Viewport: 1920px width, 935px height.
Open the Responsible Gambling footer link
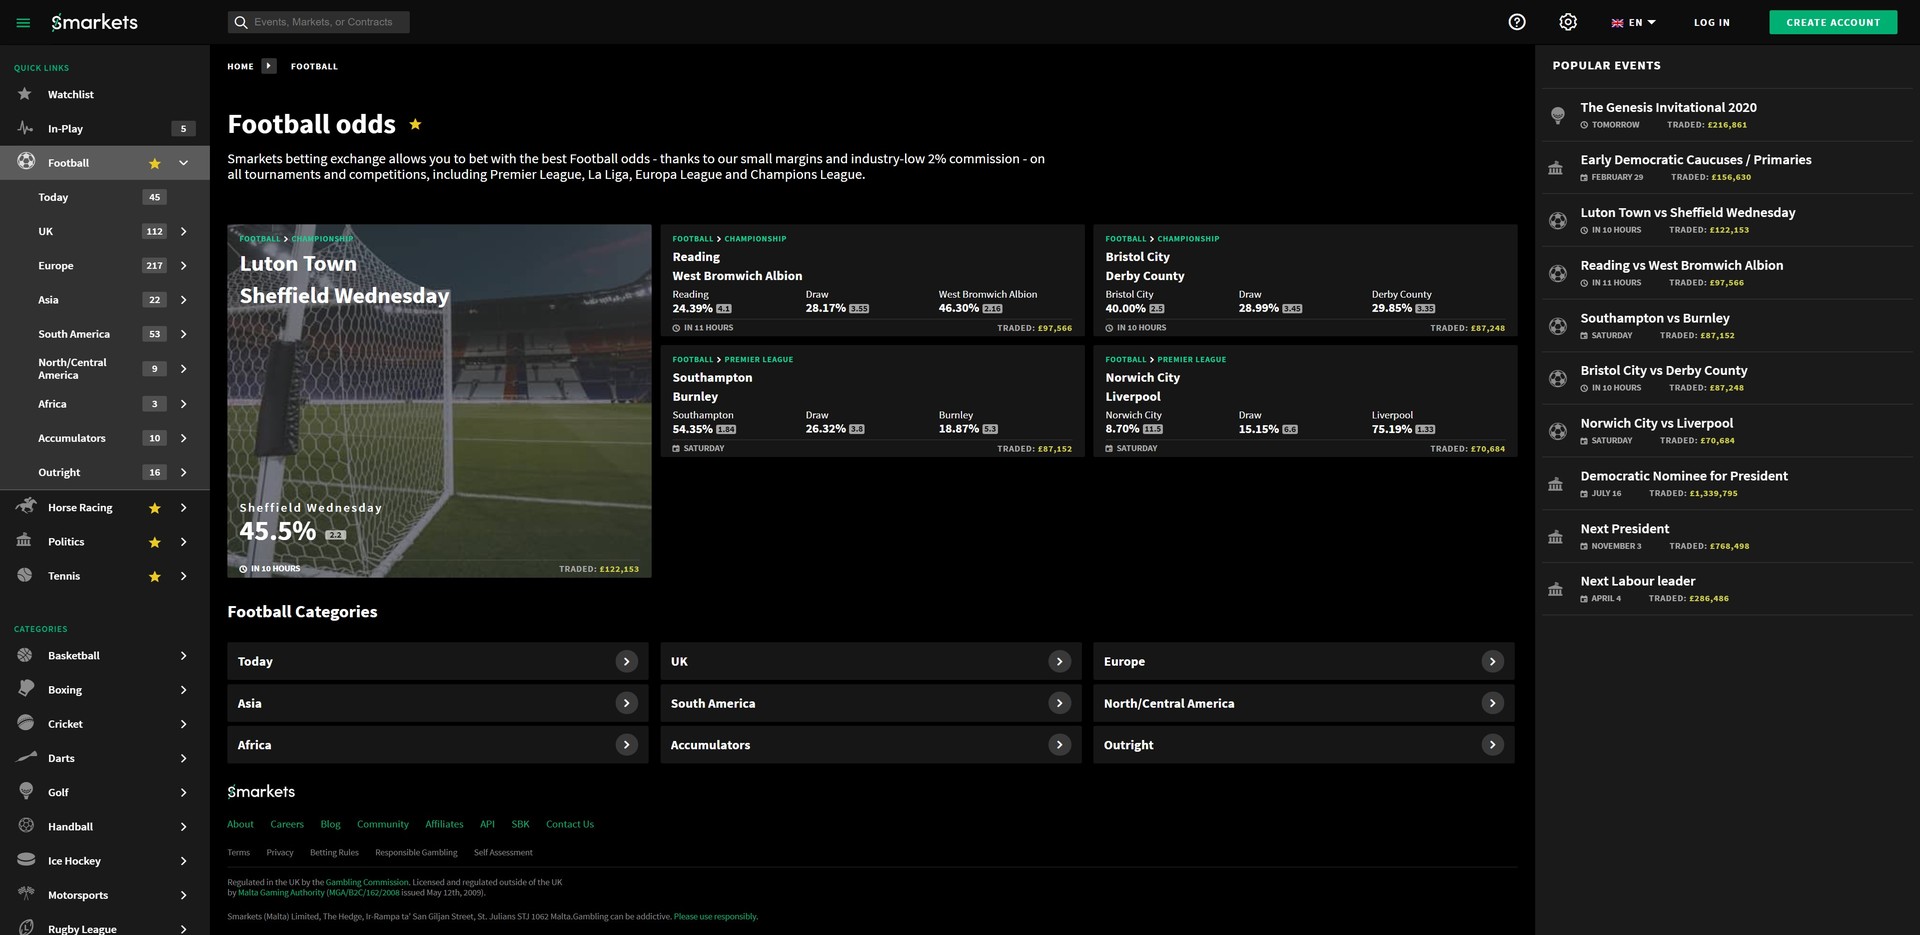pos(416,852)
